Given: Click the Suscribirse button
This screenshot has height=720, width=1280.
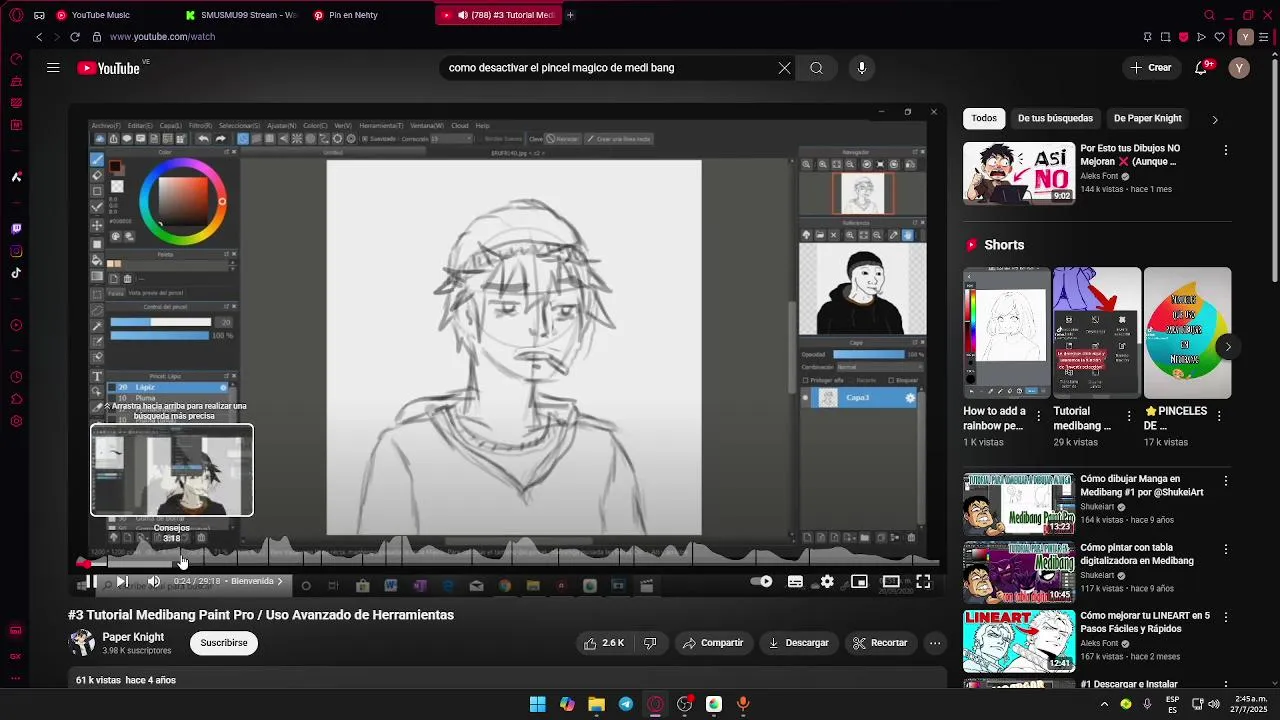Looking at the screenshot, I should (x=224, y=643).
